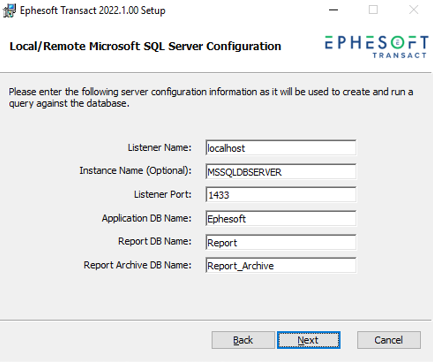The height and width of the screenshot is (362, 433).
Task: Close the setup window
Action: (x=413, y=10)
